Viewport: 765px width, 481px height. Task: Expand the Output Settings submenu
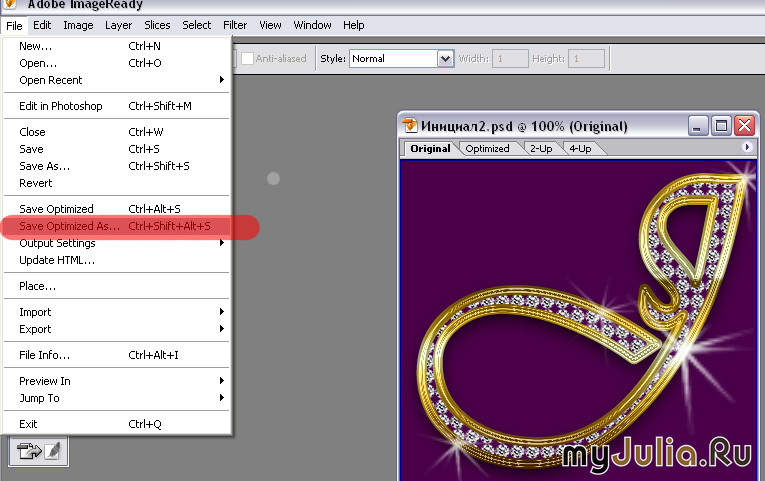116,243
